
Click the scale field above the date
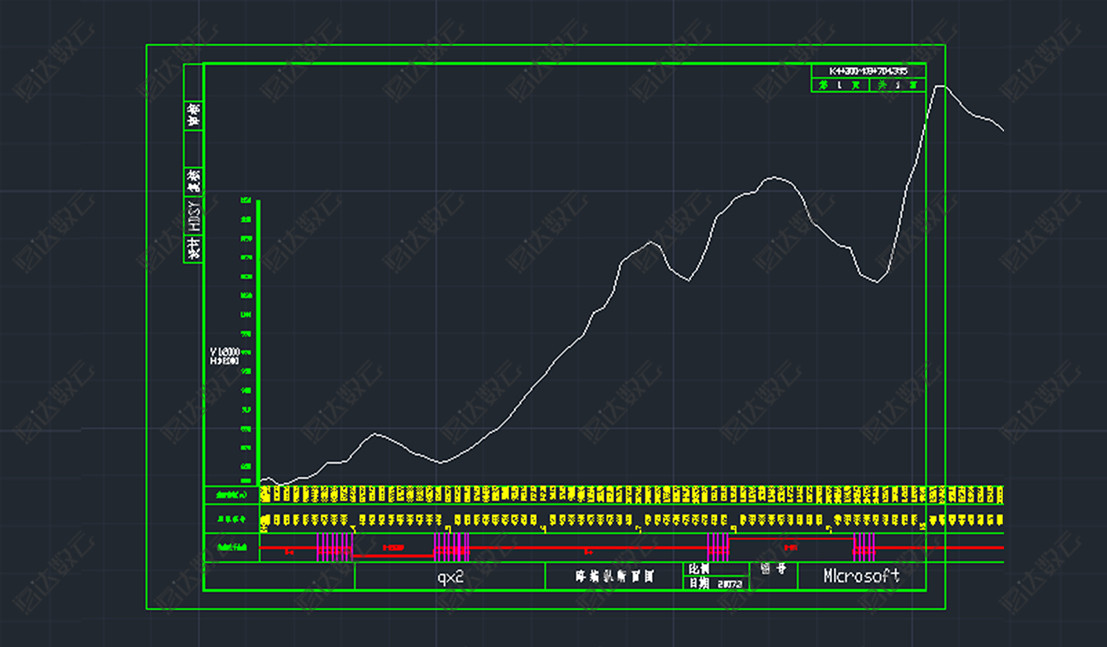point(715,569)
